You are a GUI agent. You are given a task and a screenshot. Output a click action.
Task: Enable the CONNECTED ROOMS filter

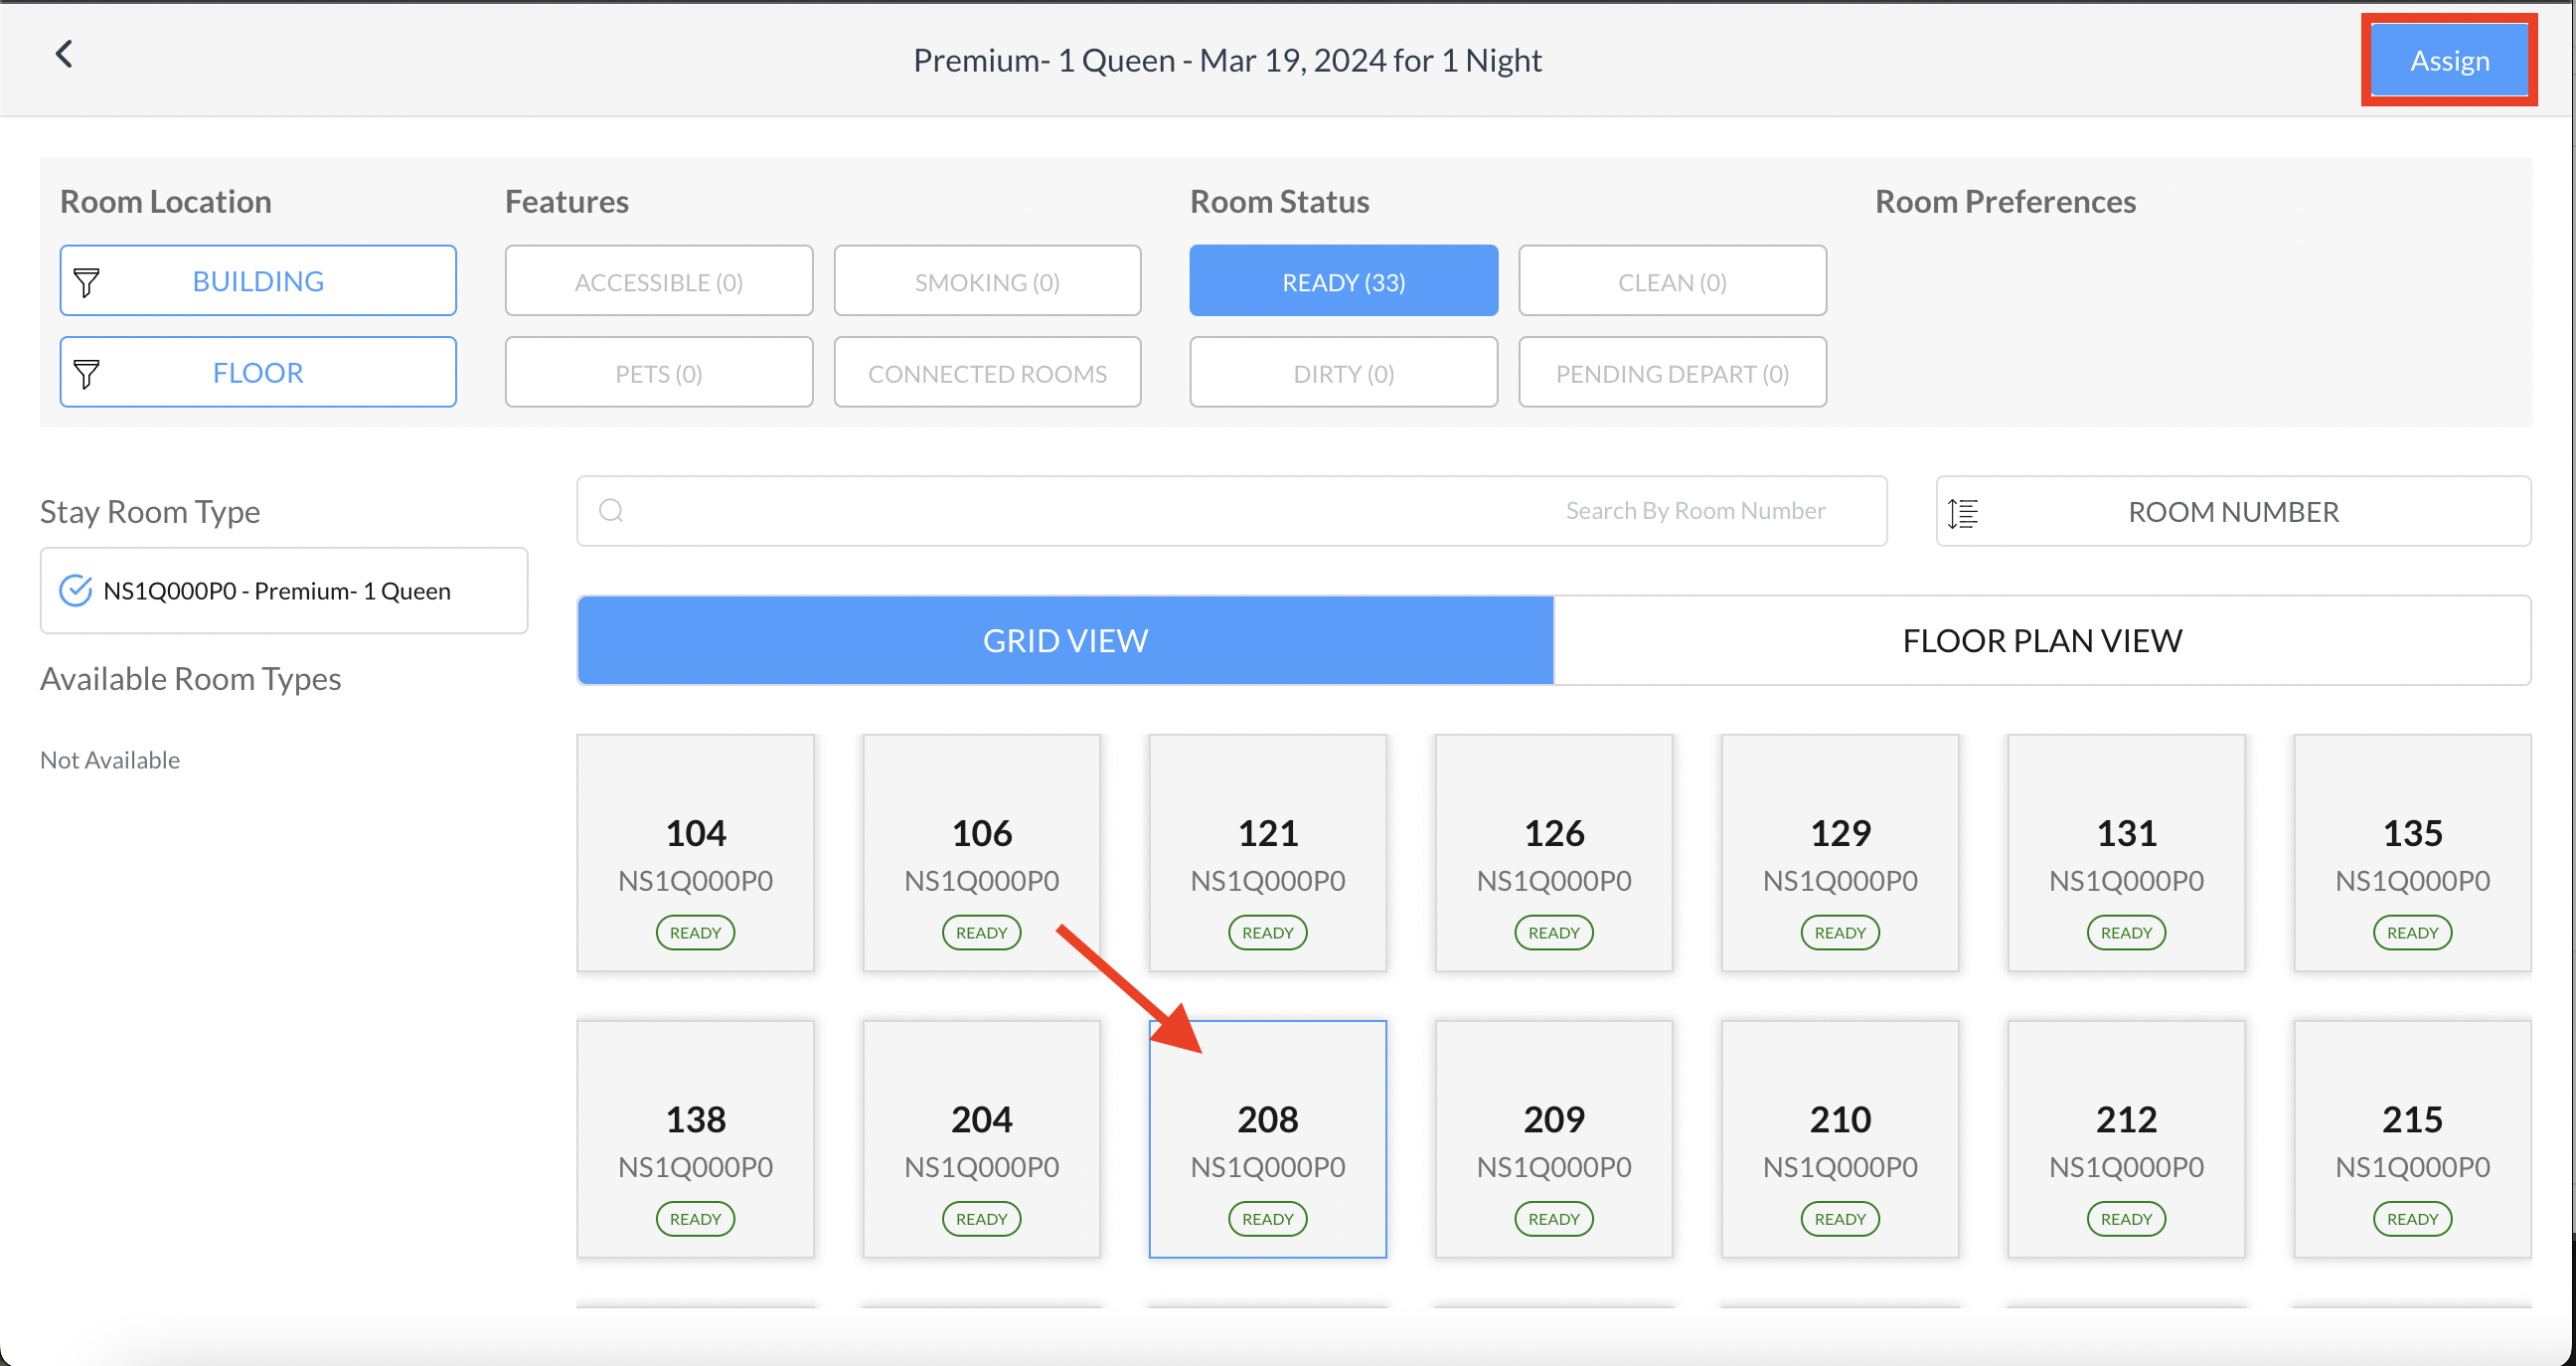tap(987, 373)
